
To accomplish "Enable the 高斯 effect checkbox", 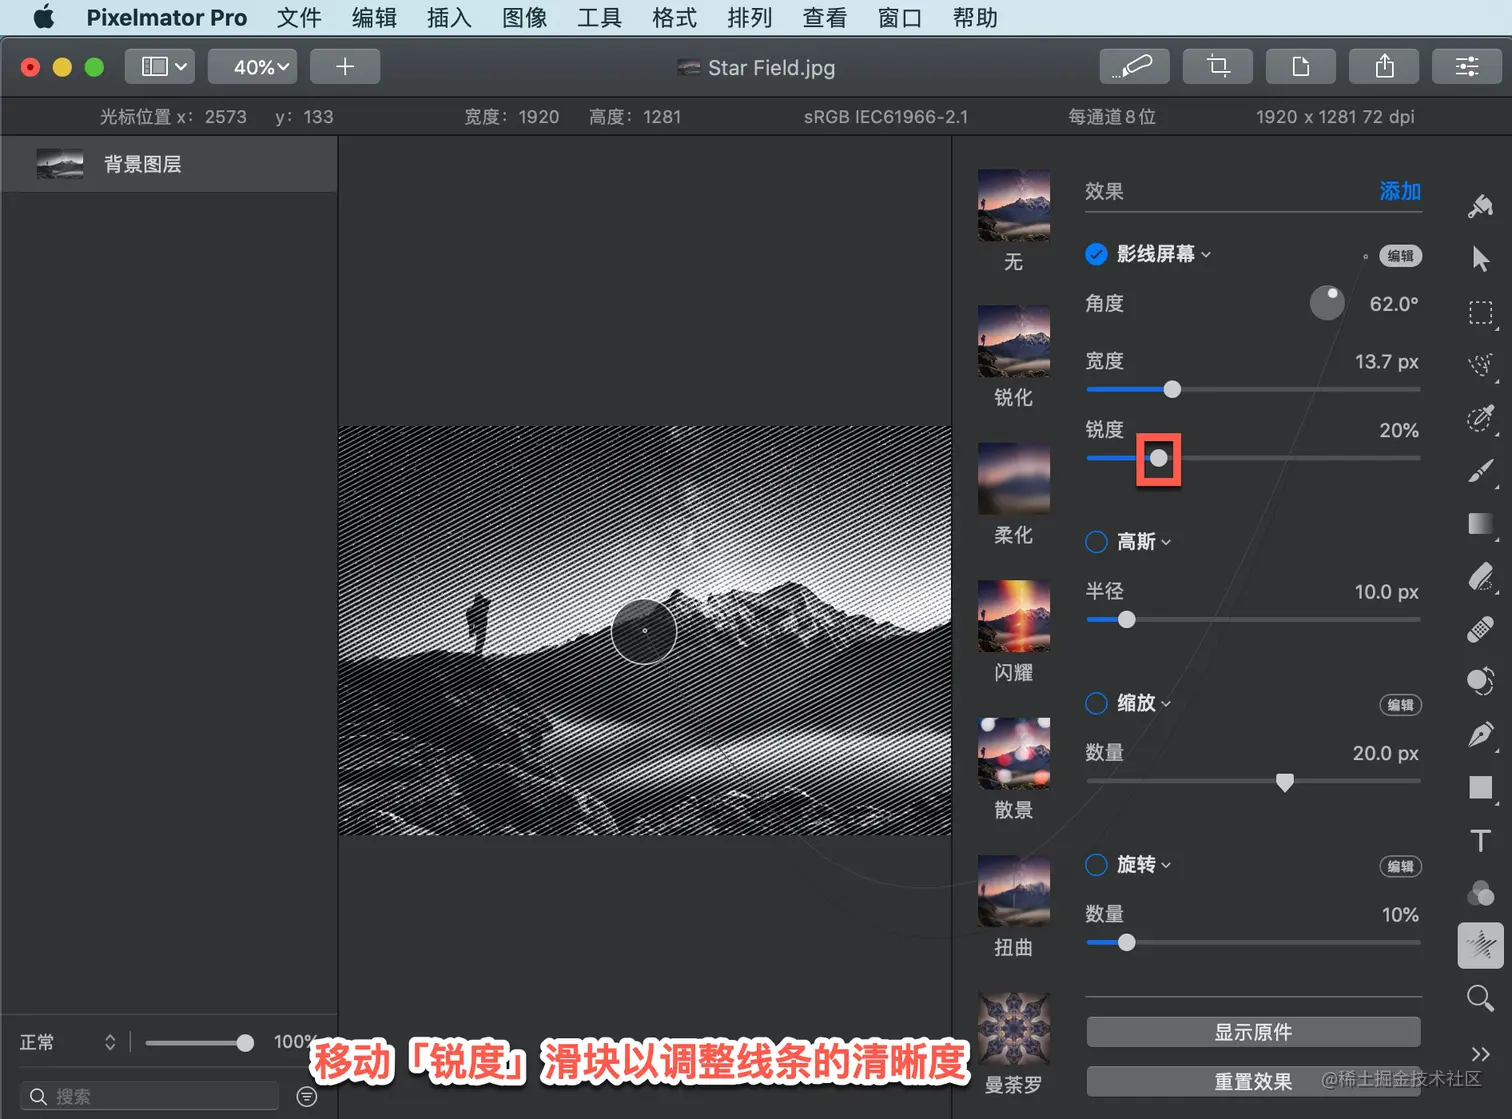I will [x=1096, y=542].
